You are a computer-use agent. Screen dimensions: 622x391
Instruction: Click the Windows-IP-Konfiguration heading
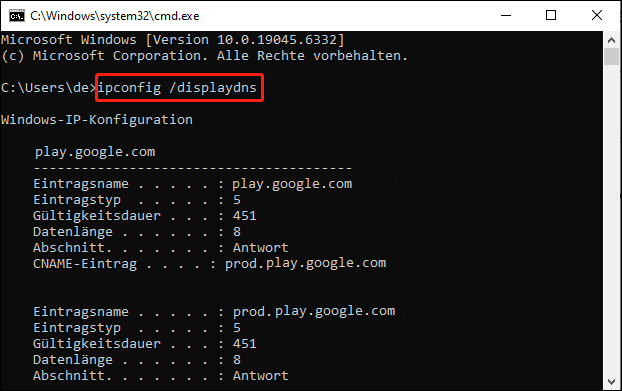(x=97, y=119)
